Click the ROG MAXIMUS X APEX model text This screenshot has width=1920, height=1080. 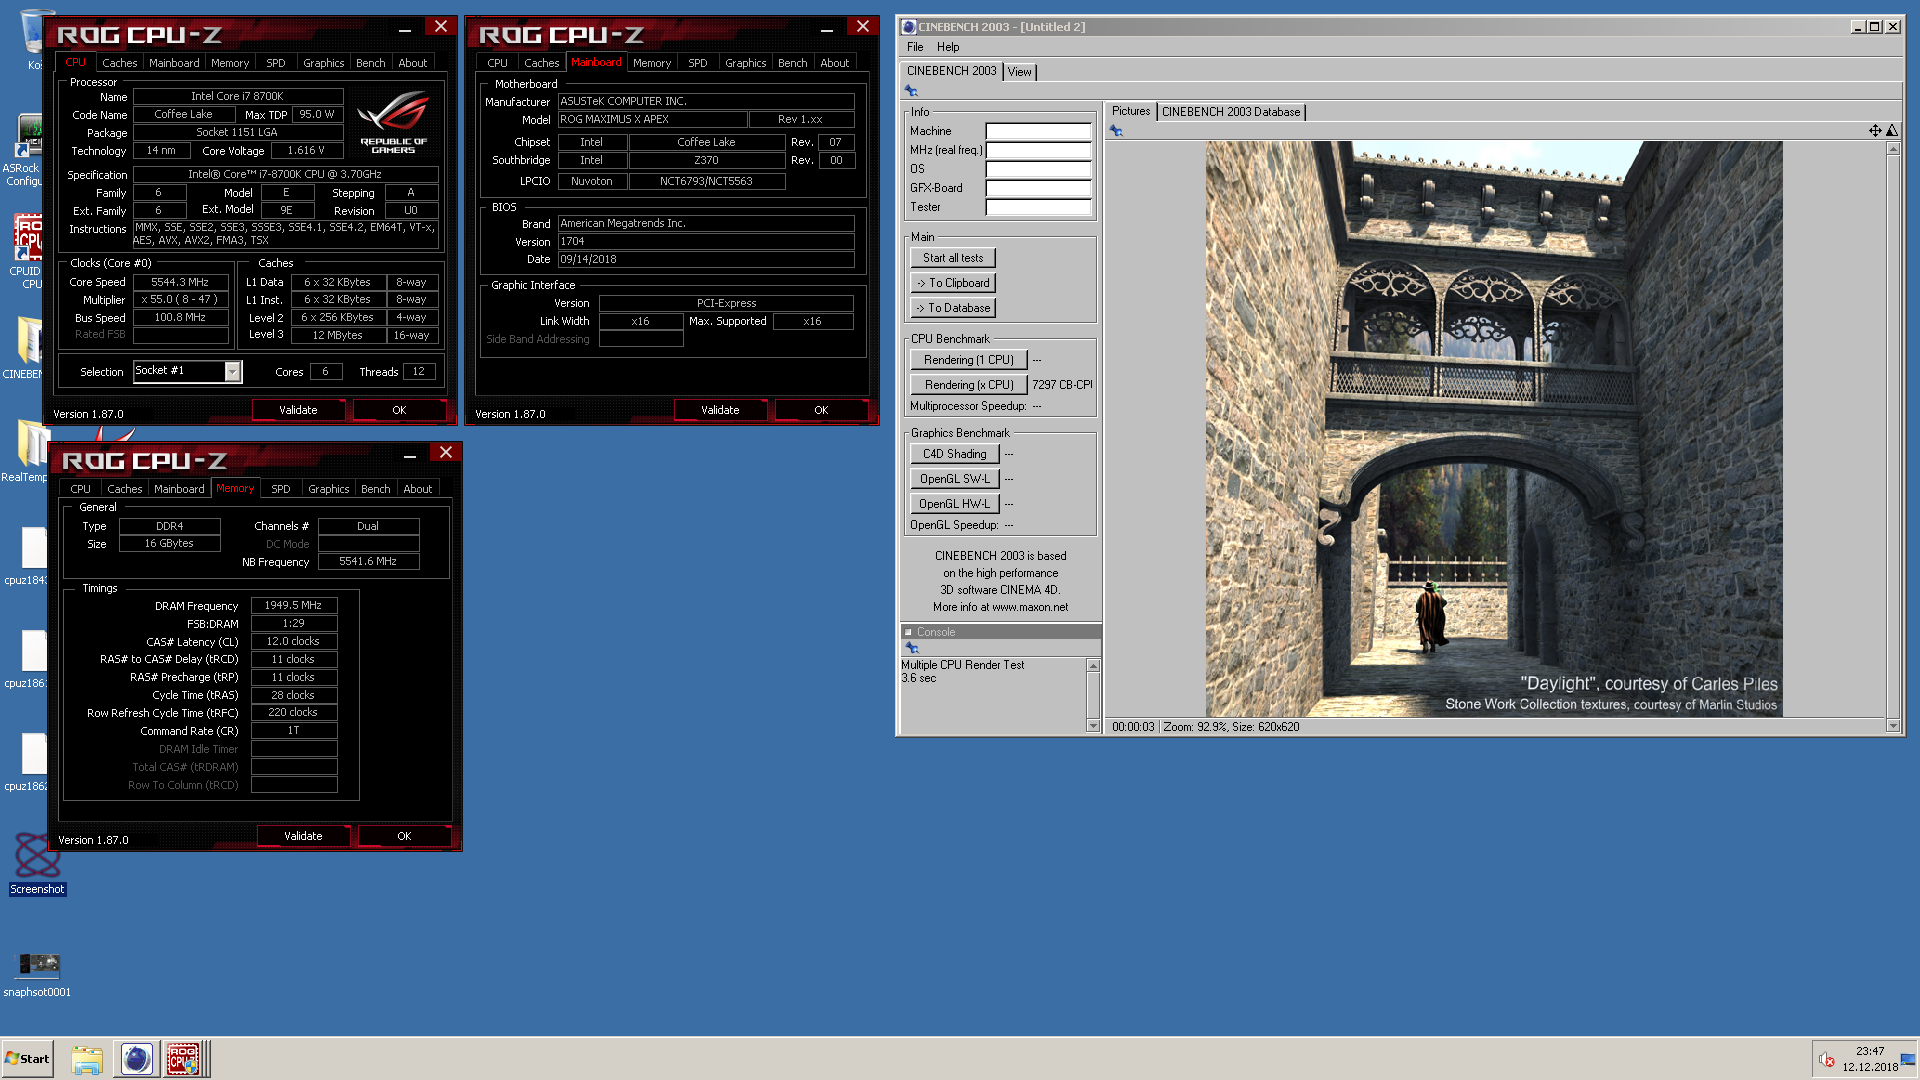[x=652, y=119]
